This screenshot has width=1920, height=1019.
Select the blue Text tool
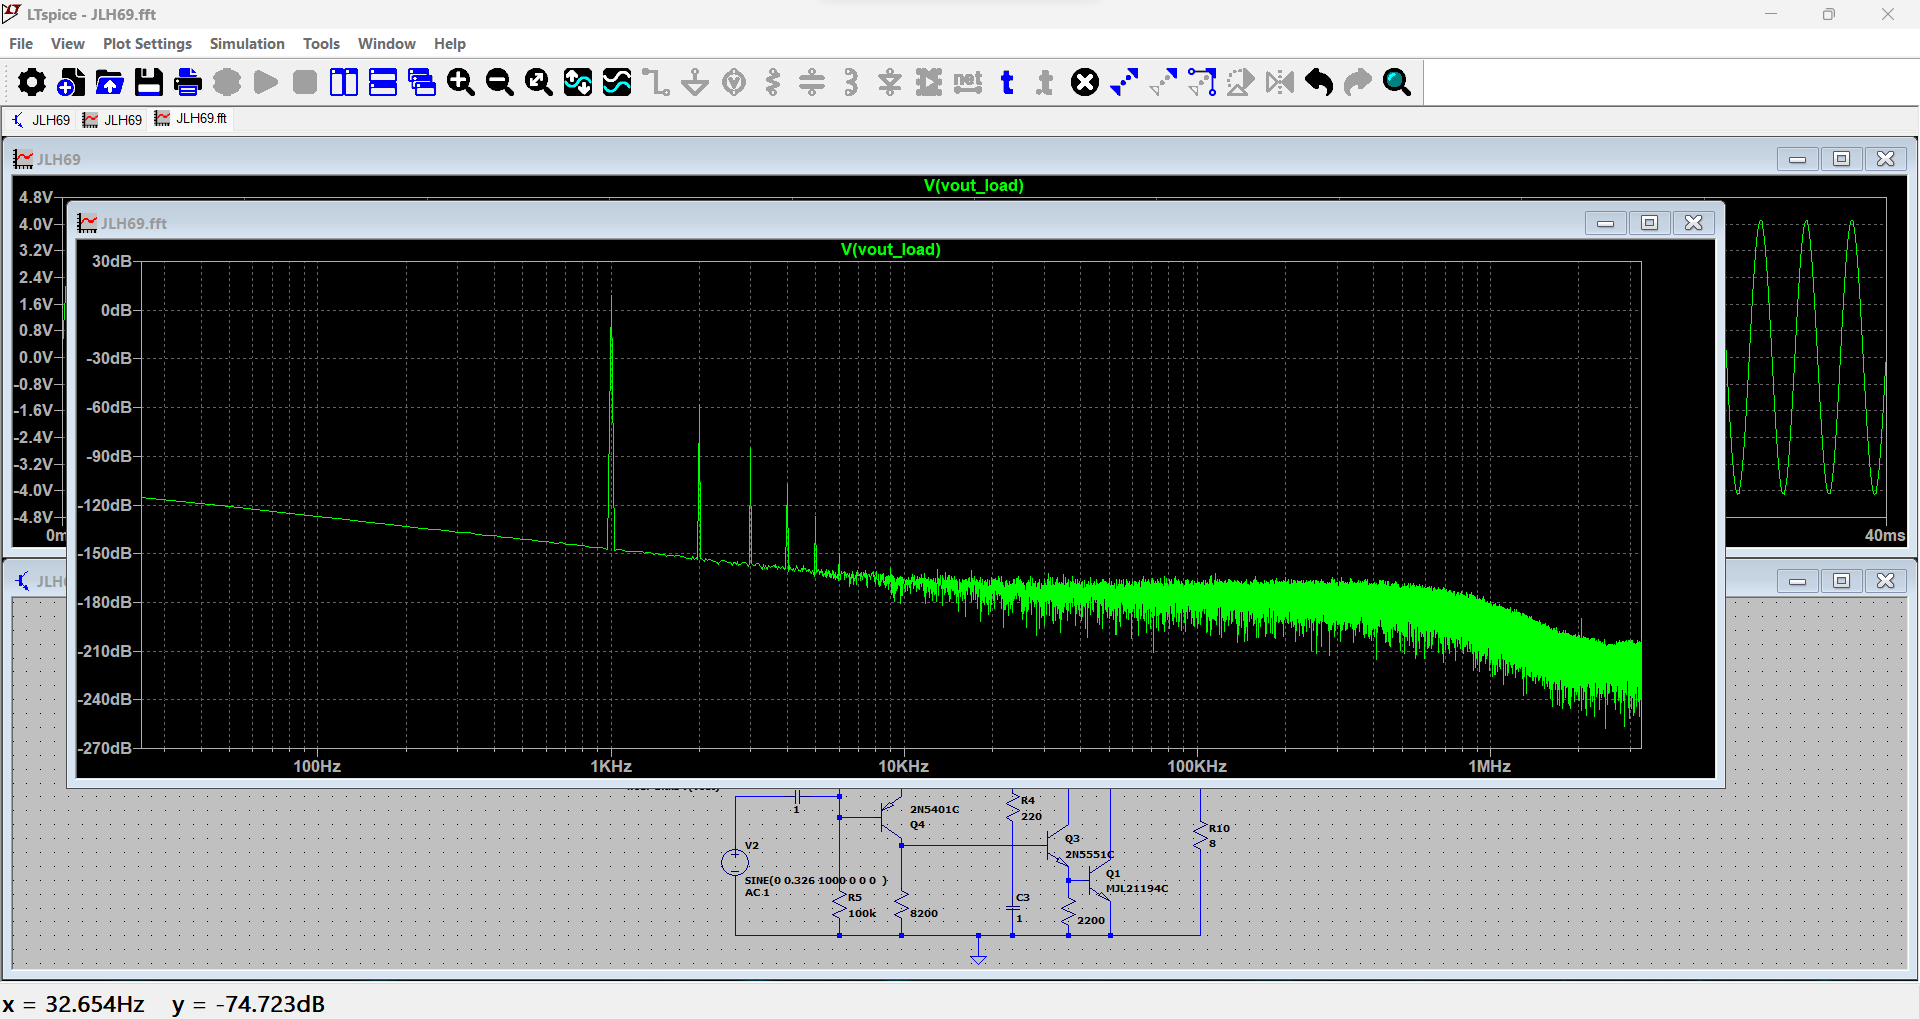[1007, 82]
